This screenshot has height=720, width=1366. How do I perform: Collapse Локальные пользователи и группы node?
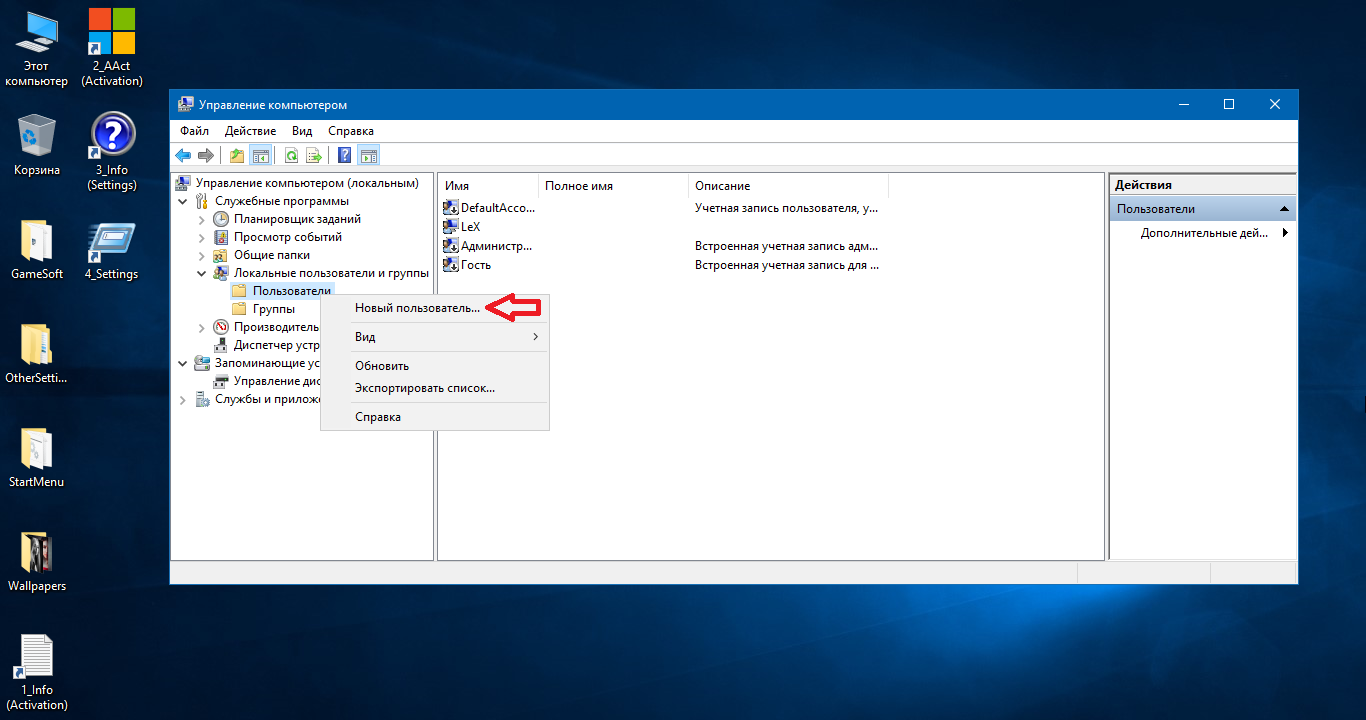[201, 273]
